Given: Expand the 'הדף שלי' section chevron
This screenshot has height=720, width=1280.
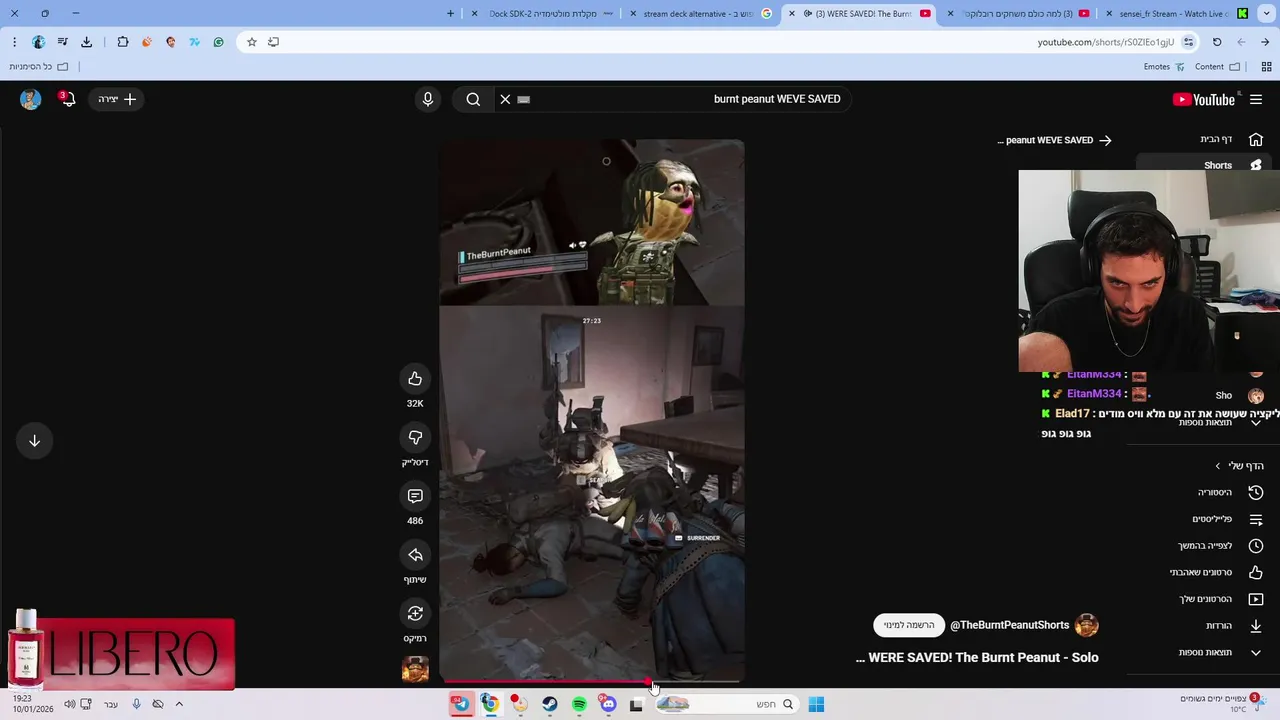Looking at the screenshot, I should (x=1217, y=466).
